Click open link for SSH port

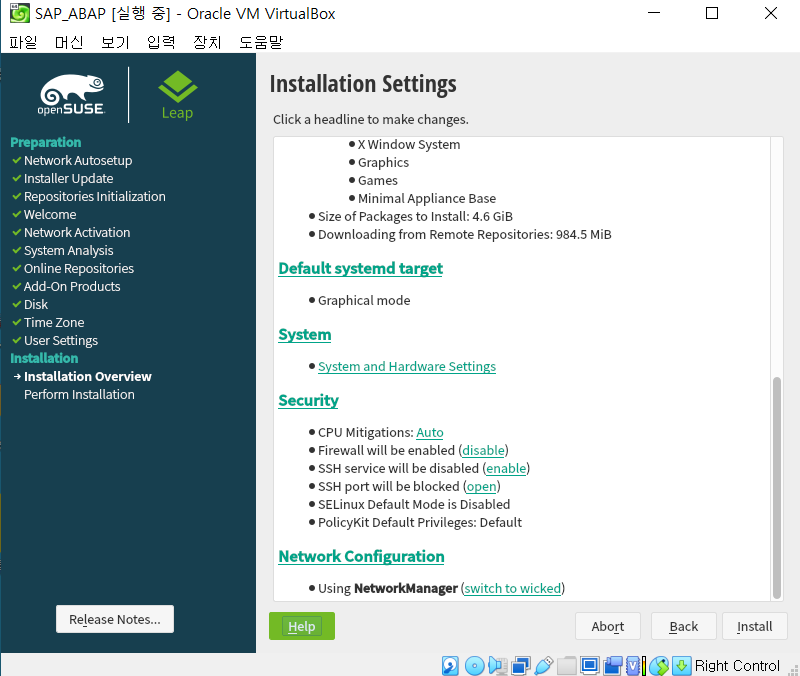click(482, 486)
